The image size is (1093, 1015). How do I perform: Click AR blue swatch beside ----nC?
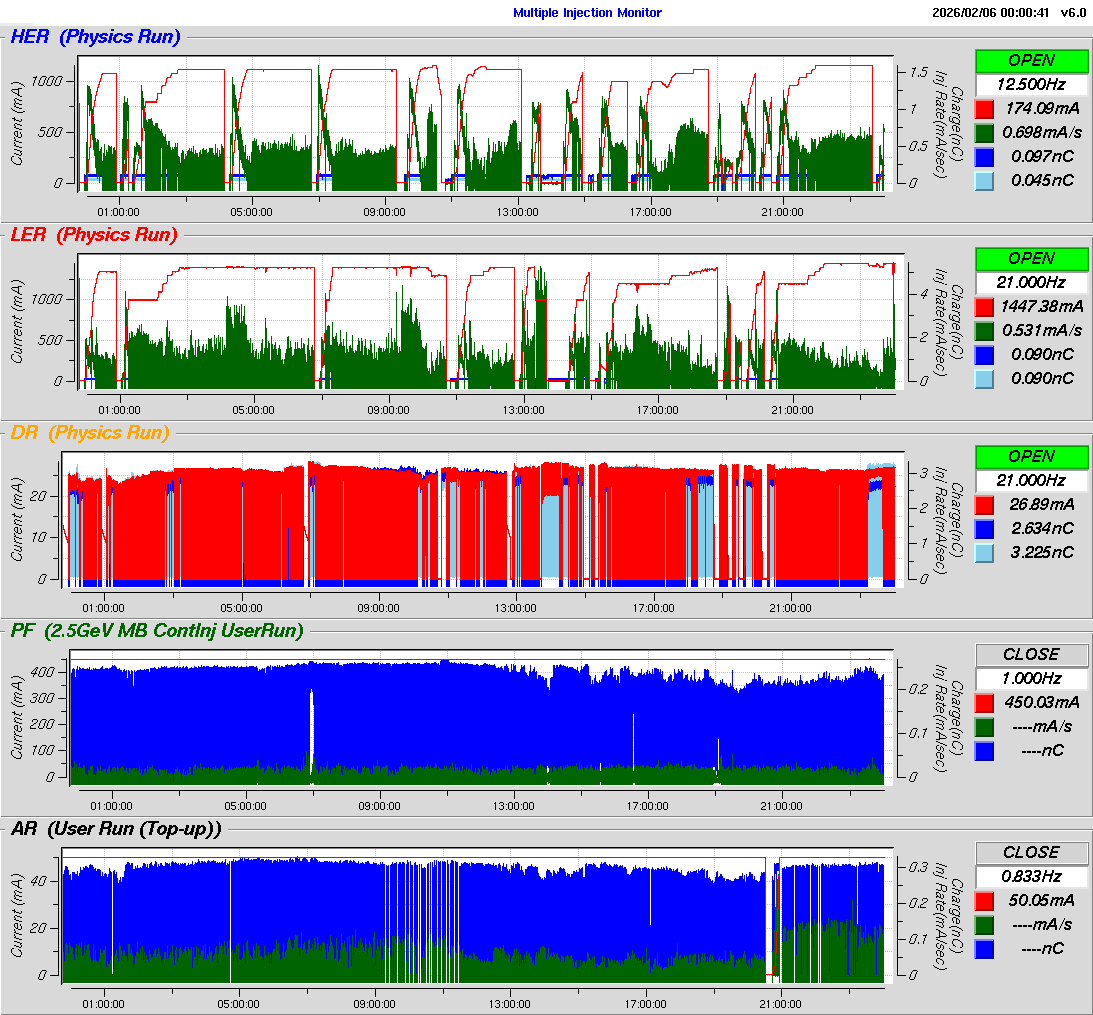pos(984,949)
